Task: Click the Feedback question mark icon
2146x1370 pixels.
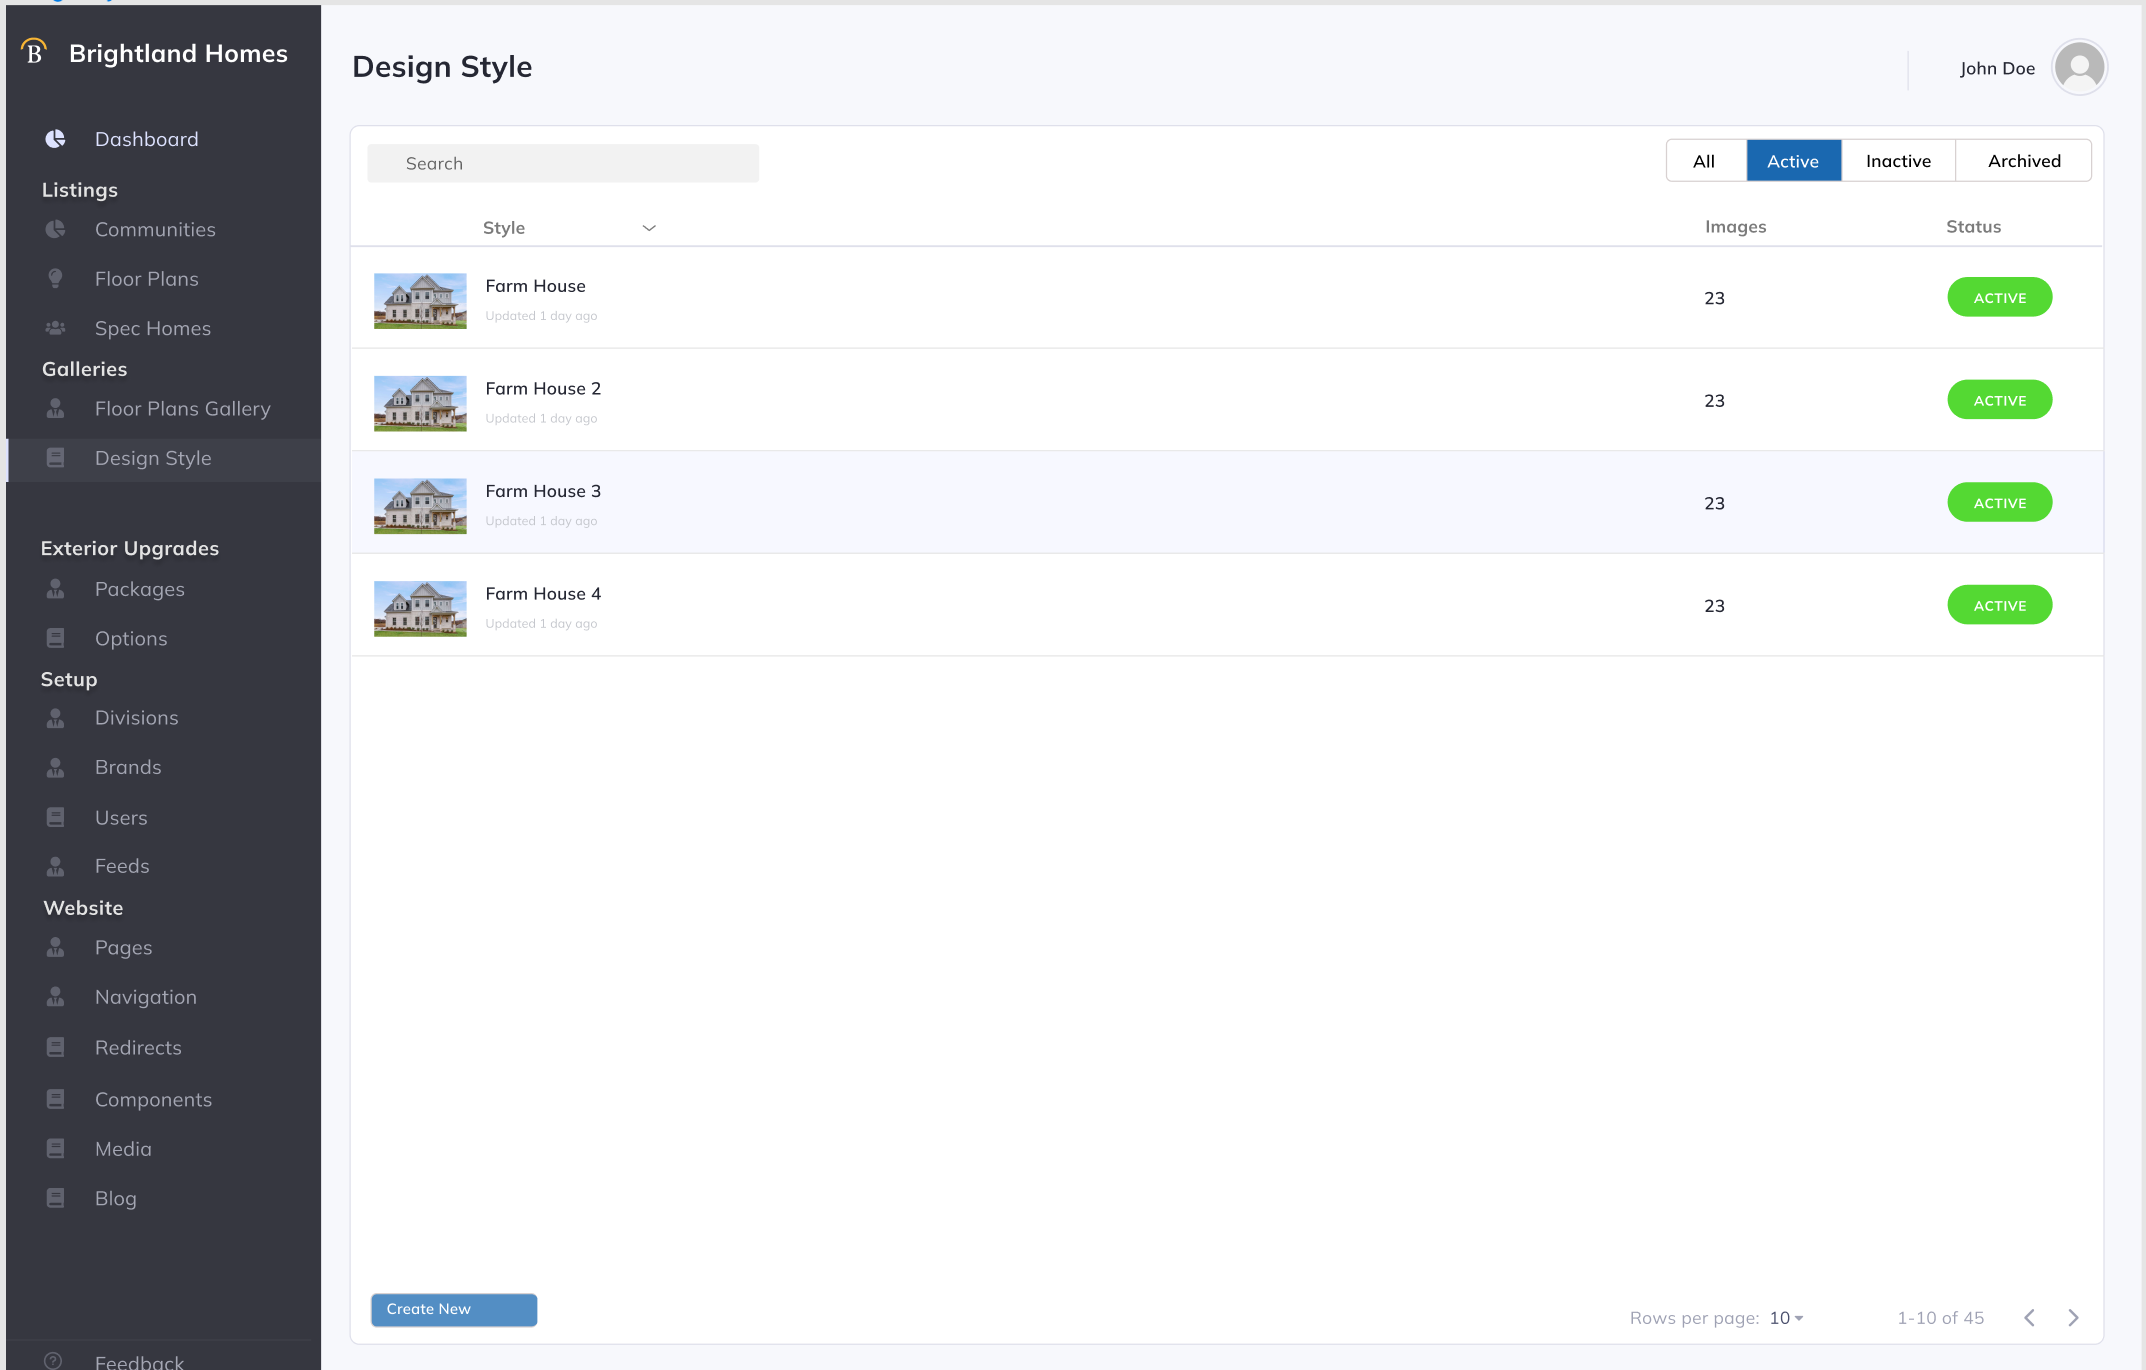Action: click(53, 1360)
